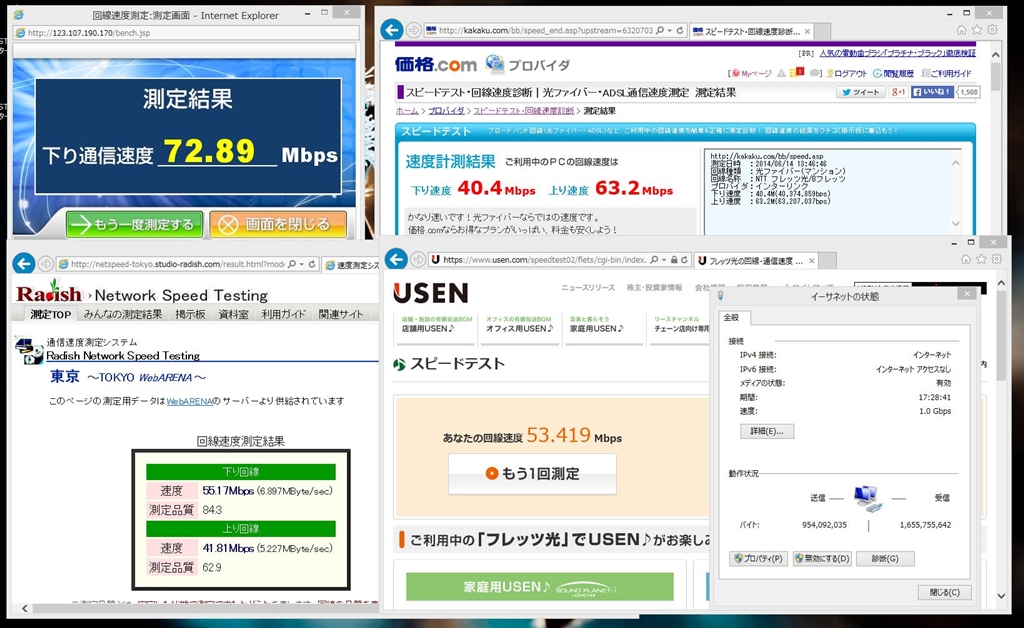Image resolution: width=1024 pixels, height=628 pixels.
Task: Refresh the Radish result page
Action: click(x=312, y=264)
